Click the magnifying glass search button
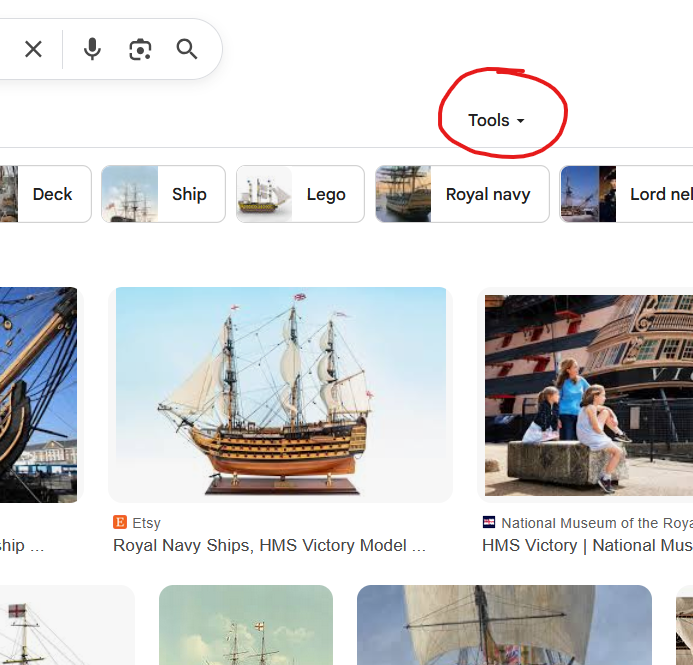Viewport: 693px width, 665px height. click(x=187, y=49)
